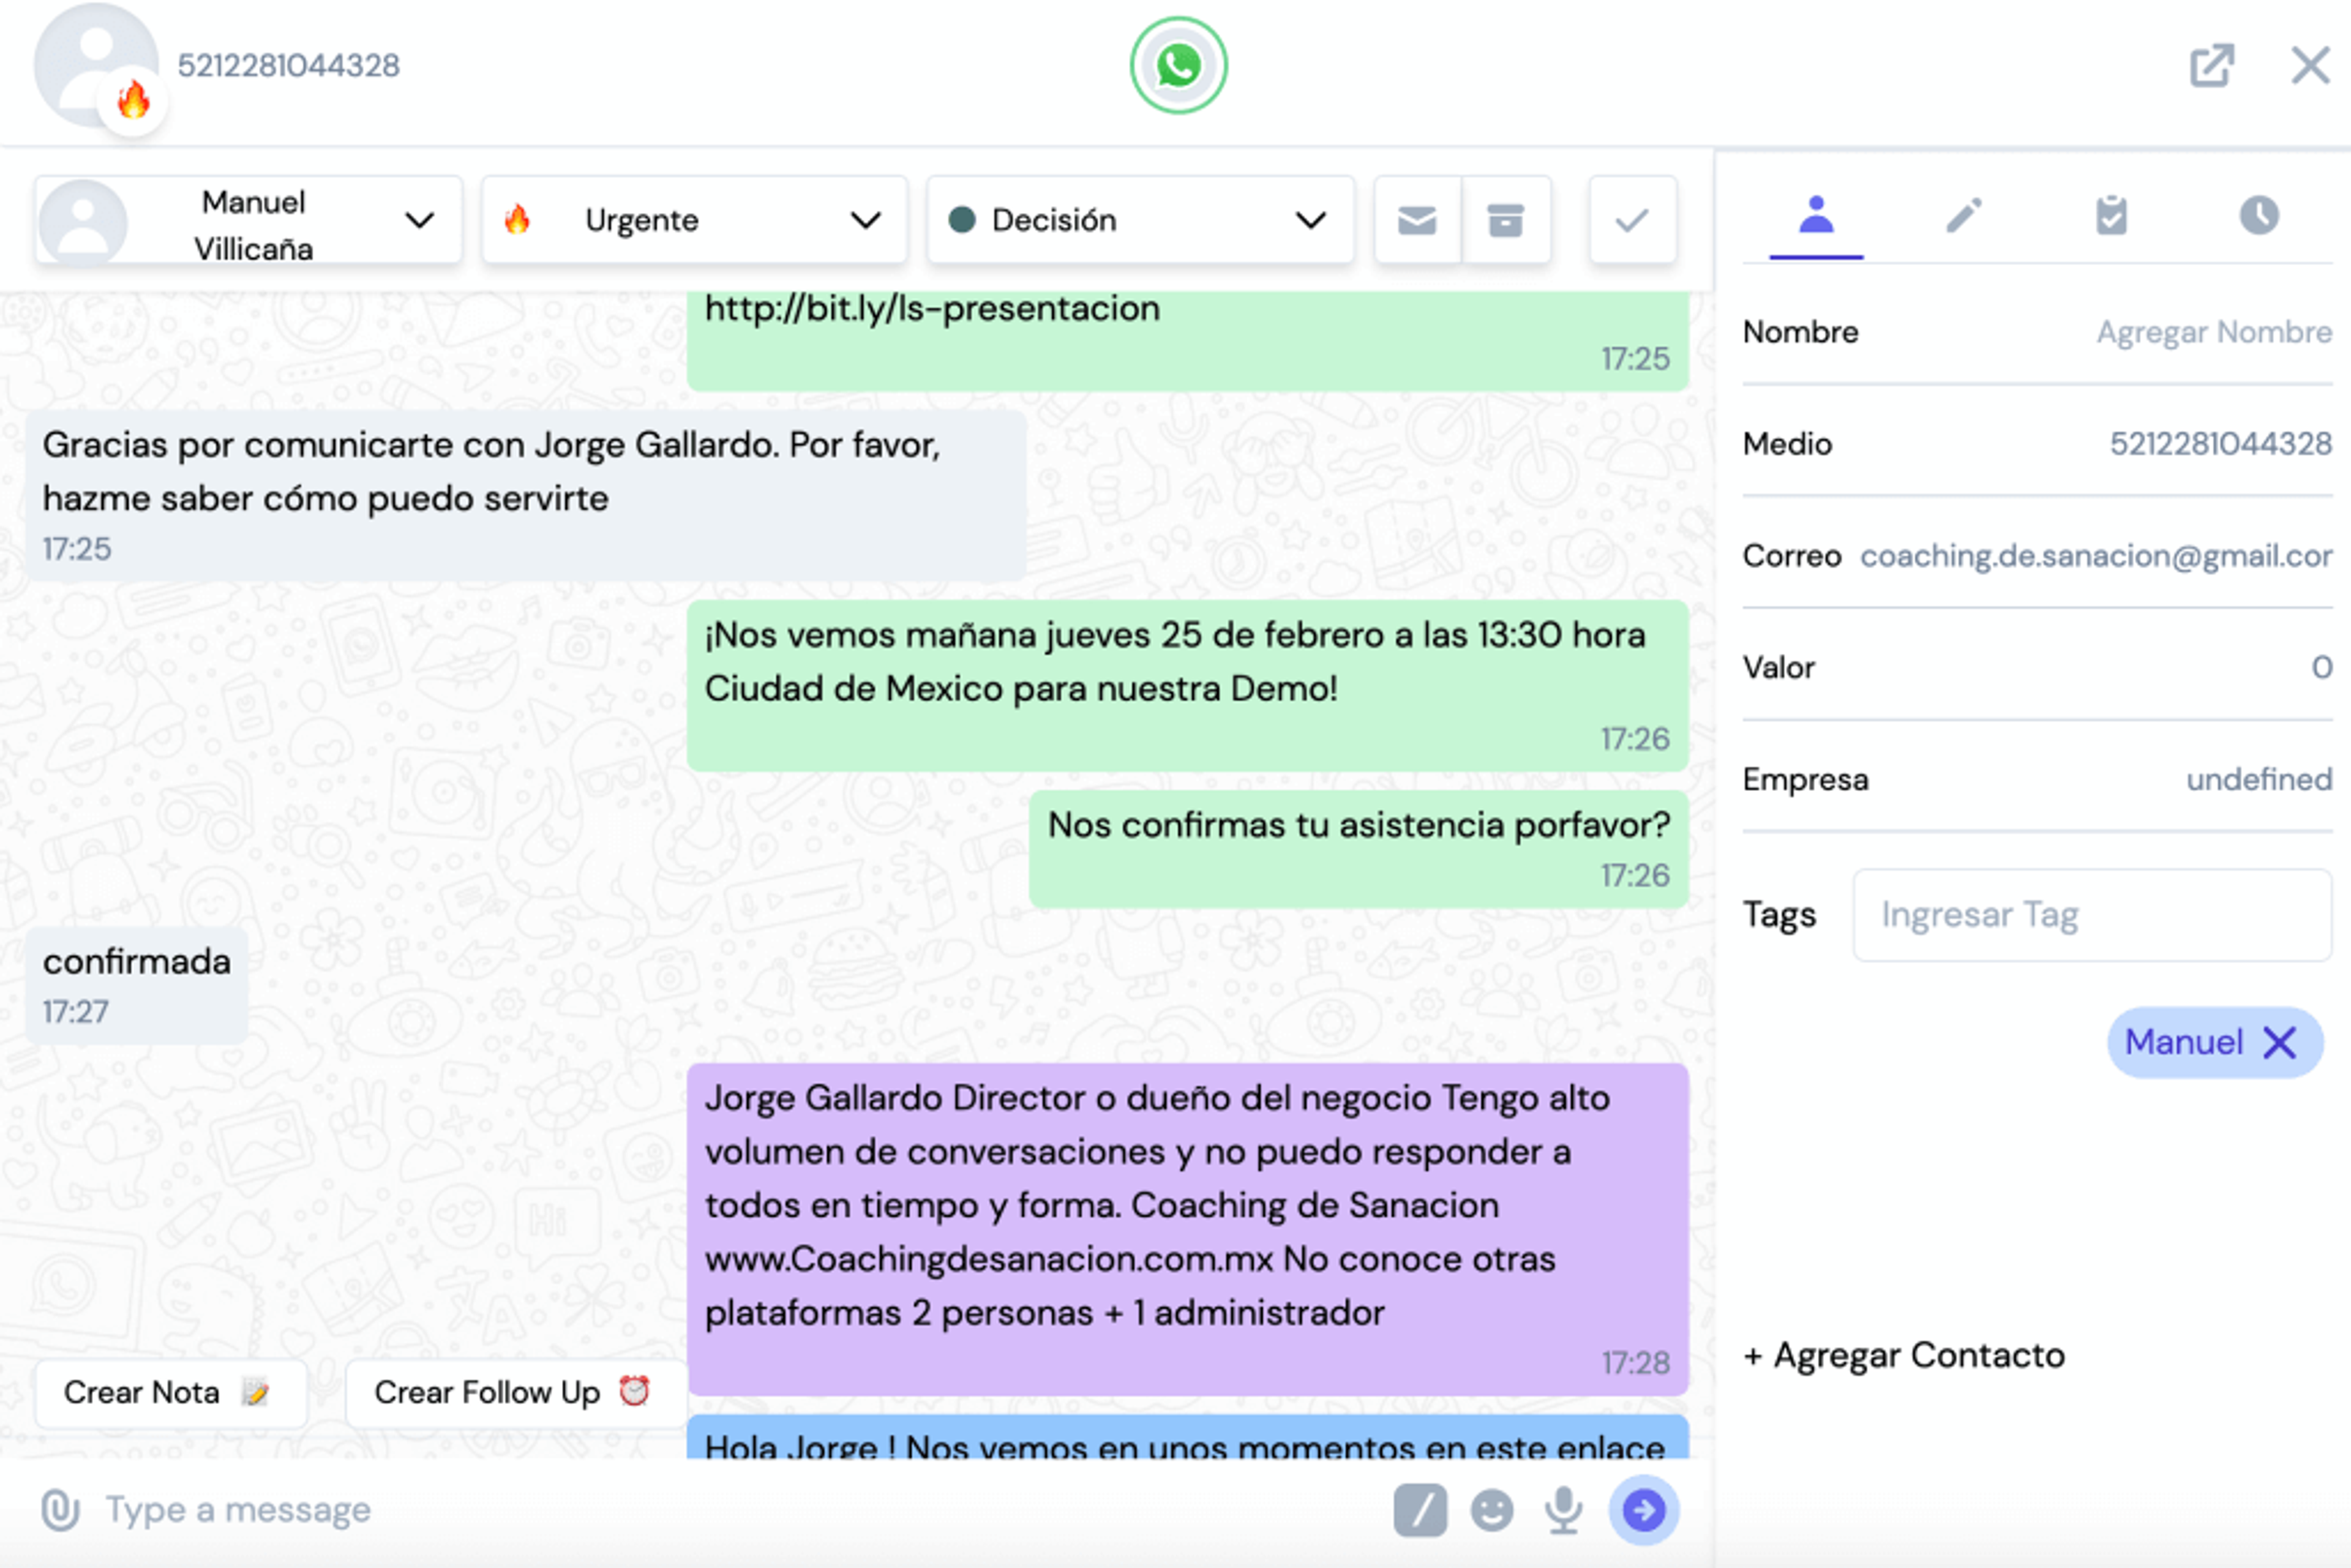
Task: Click the Ingresar Tag input field
Action: click(2091, 915)
